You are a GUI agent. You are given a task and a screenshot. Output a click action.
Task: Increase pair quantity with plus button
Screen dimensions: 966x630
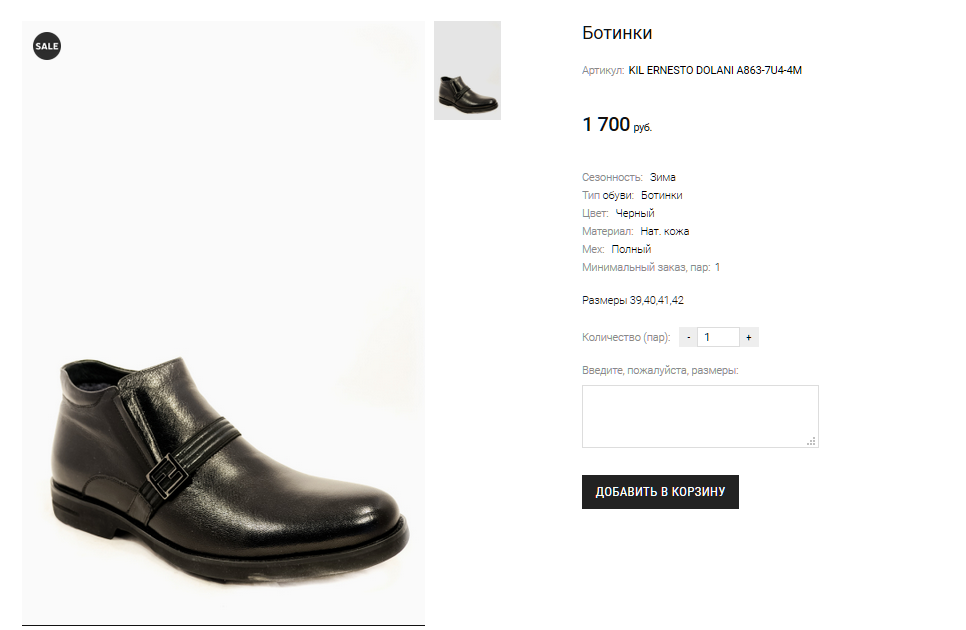pos(748,338)
